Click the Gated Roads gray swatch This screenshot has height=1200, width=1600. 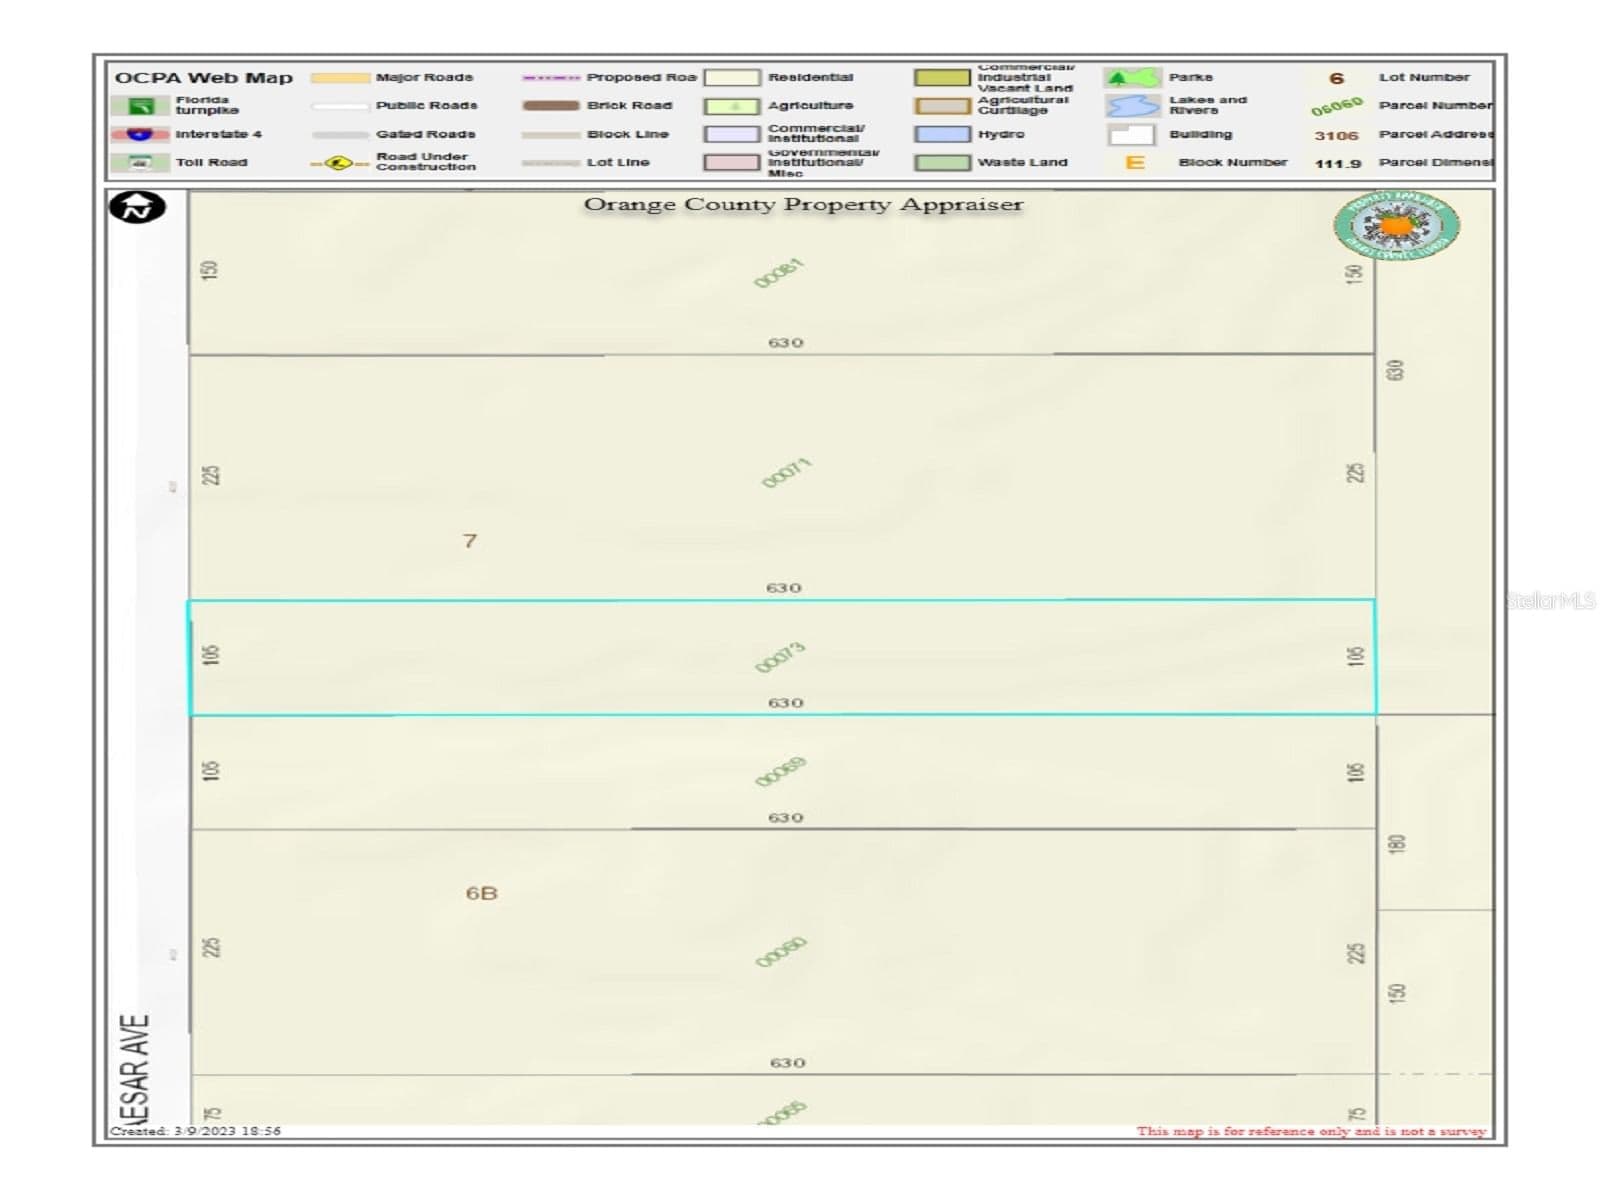[340, 134]
